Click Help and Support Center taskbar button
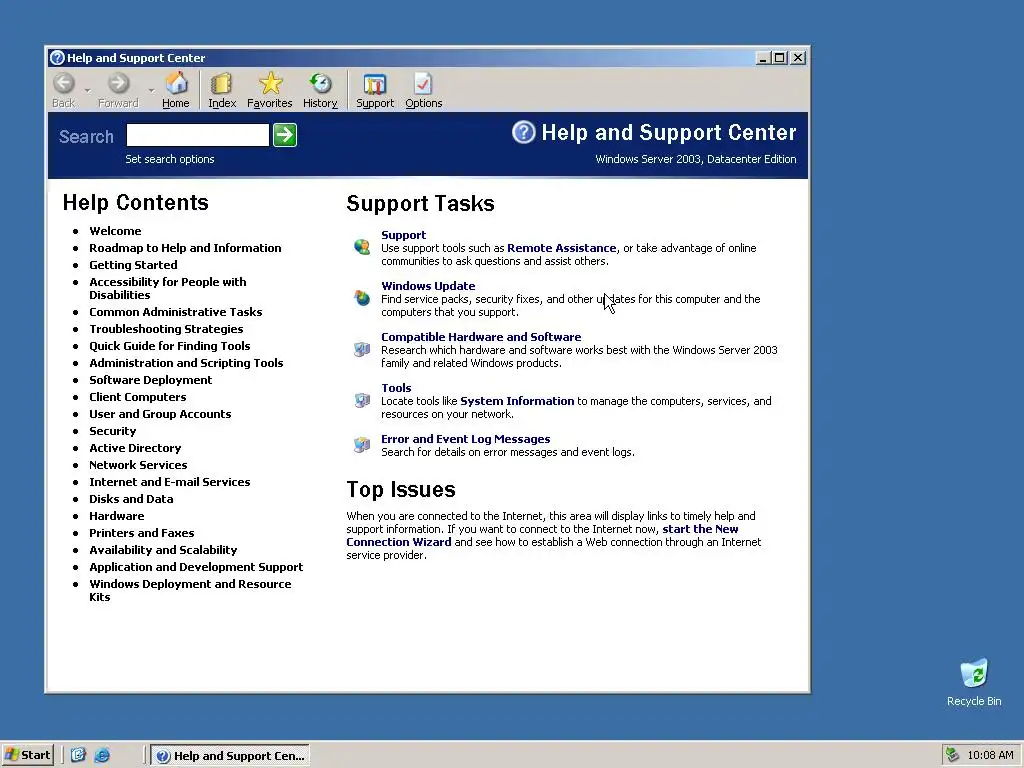This screenshot has height=768, width=1024. 230,755
